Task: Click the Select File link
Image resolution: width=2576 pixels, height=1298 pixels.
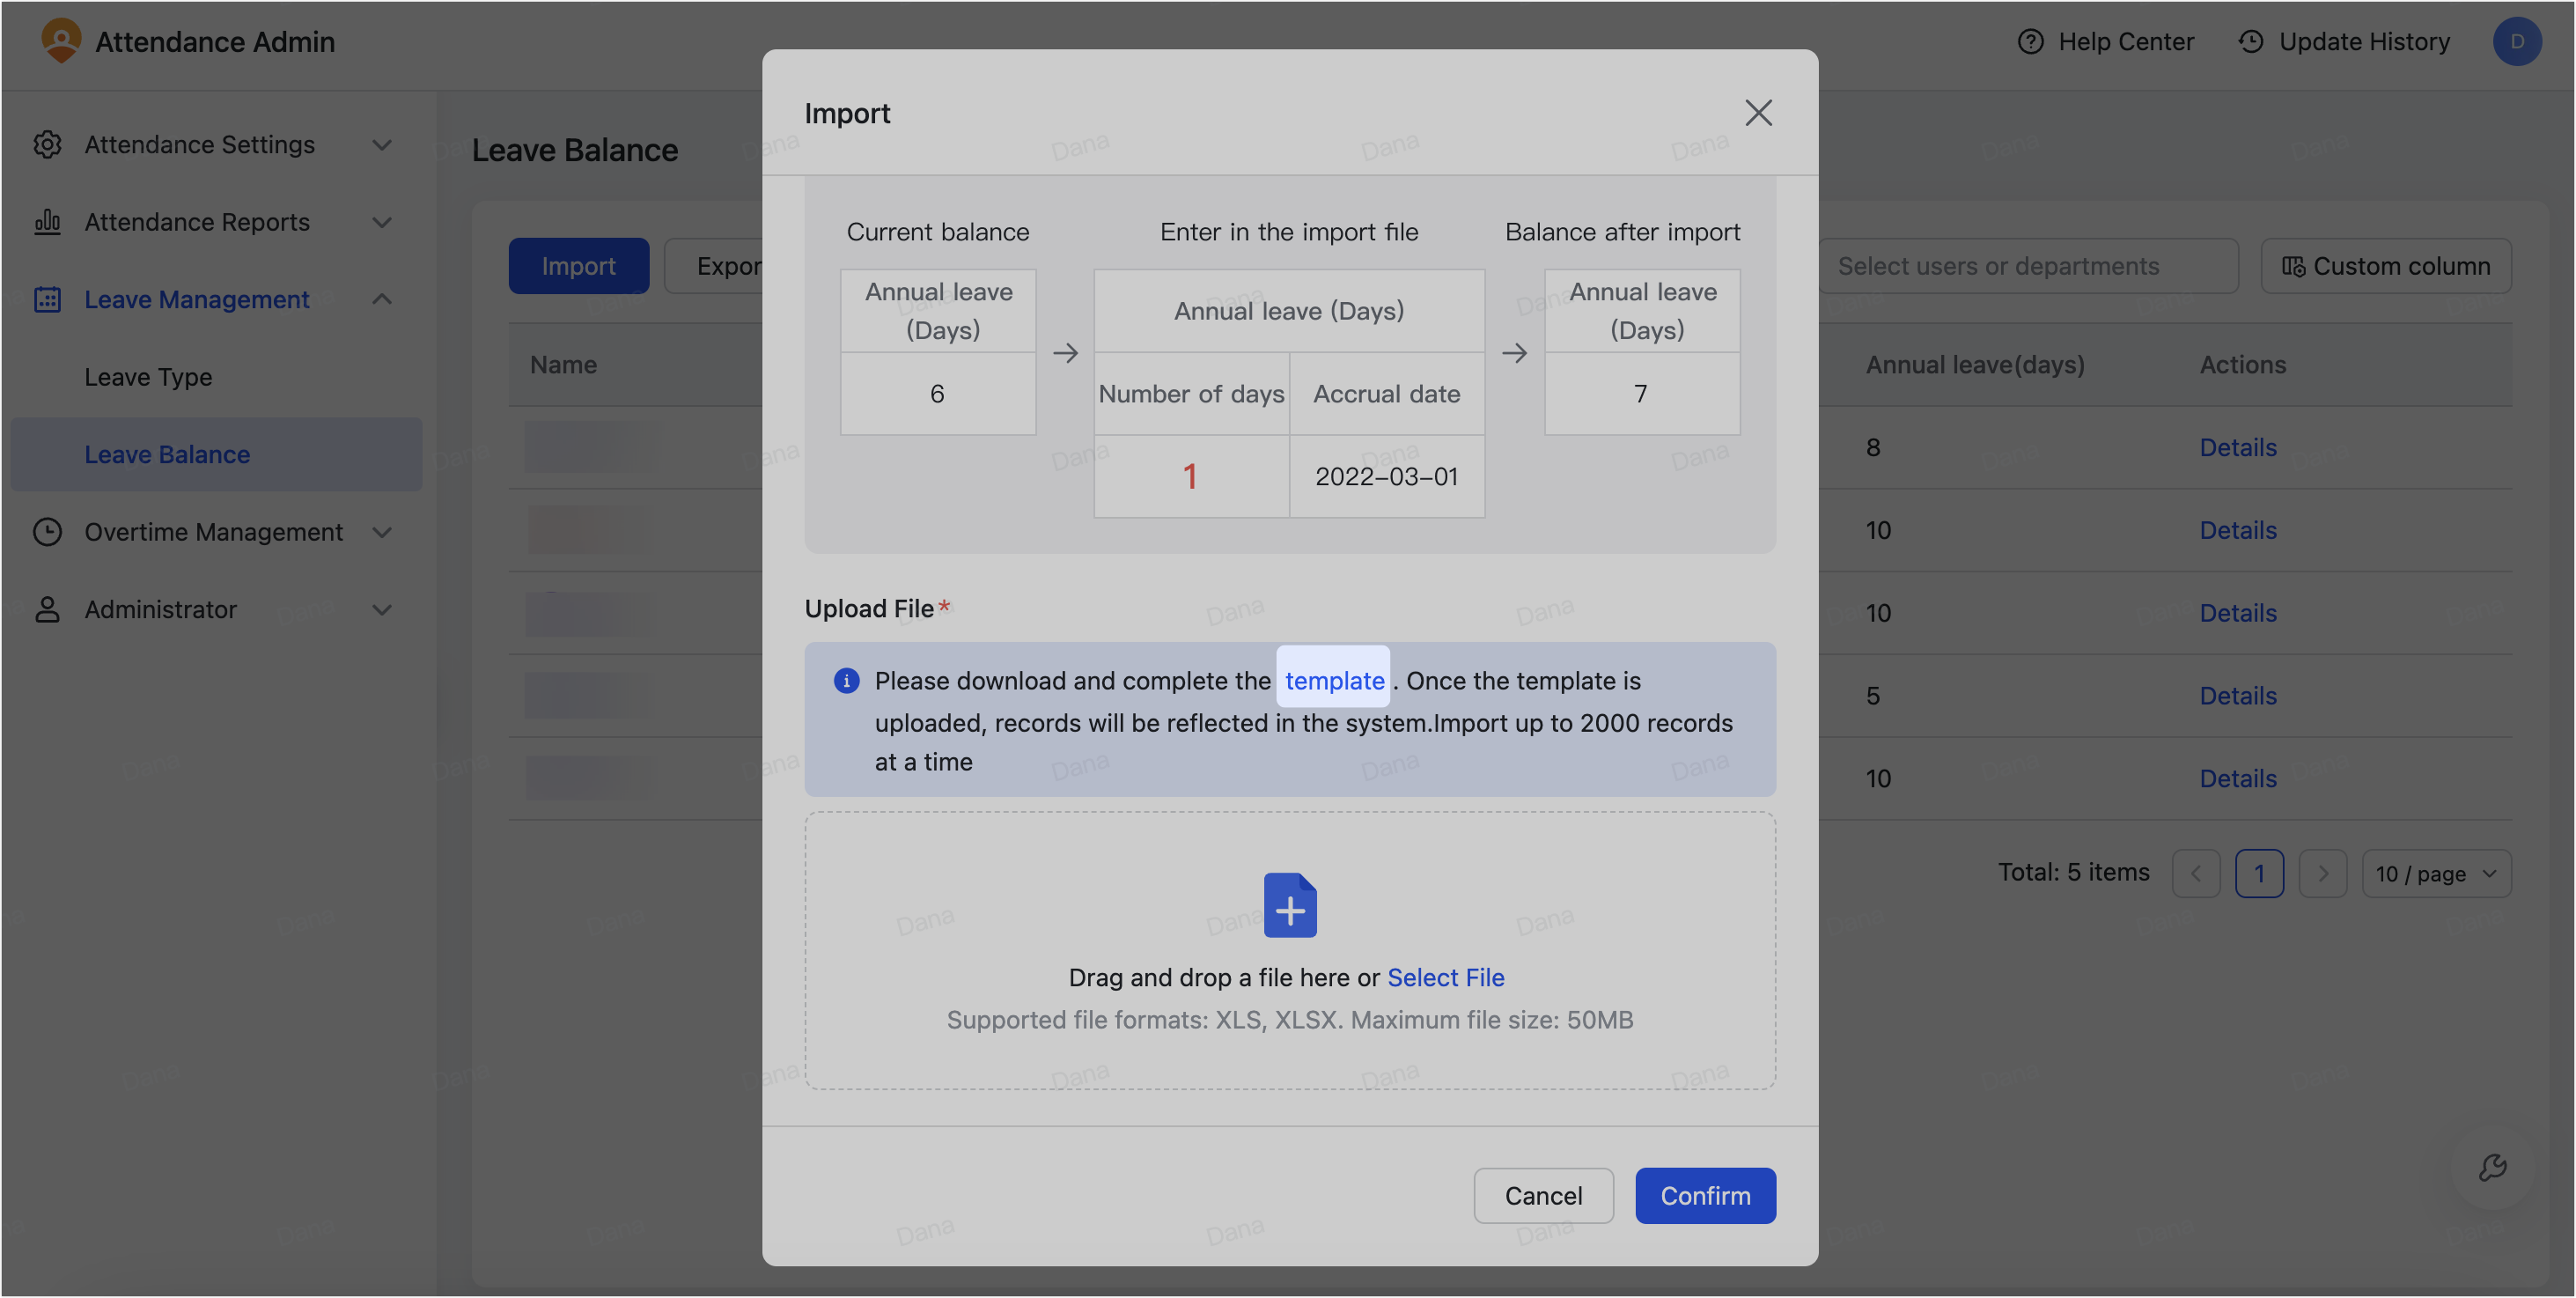Action: pyautogui.click(x=1445, y=977)
